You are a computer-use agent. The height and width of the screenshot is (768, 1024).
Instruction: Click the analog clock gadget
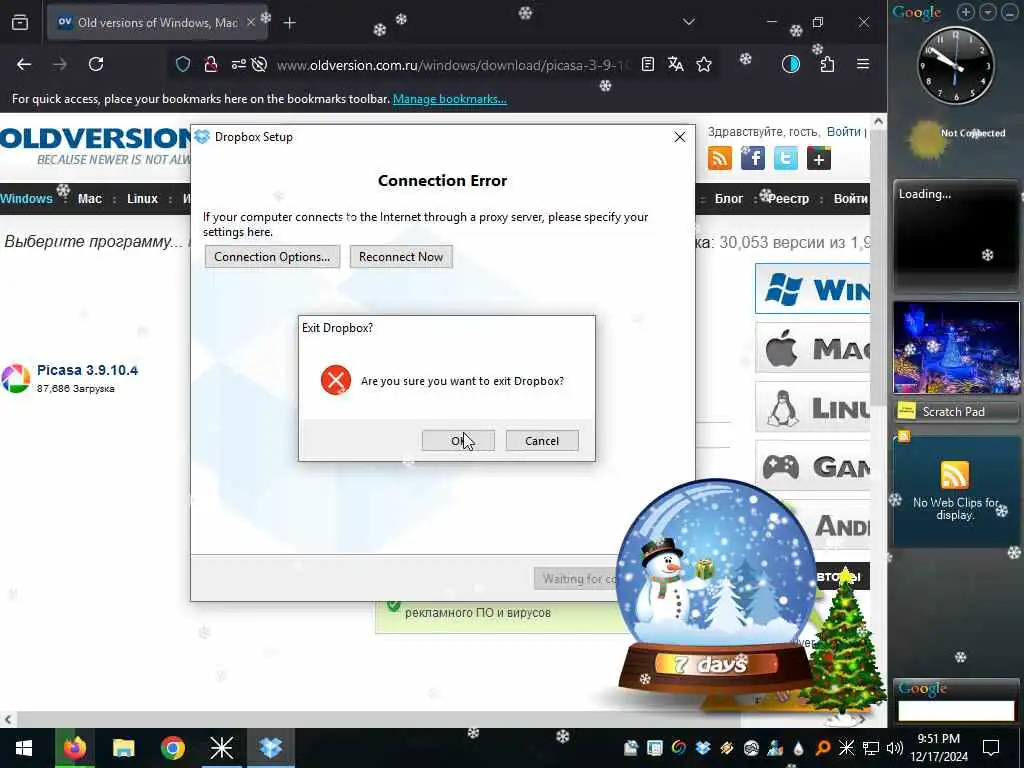955,65
